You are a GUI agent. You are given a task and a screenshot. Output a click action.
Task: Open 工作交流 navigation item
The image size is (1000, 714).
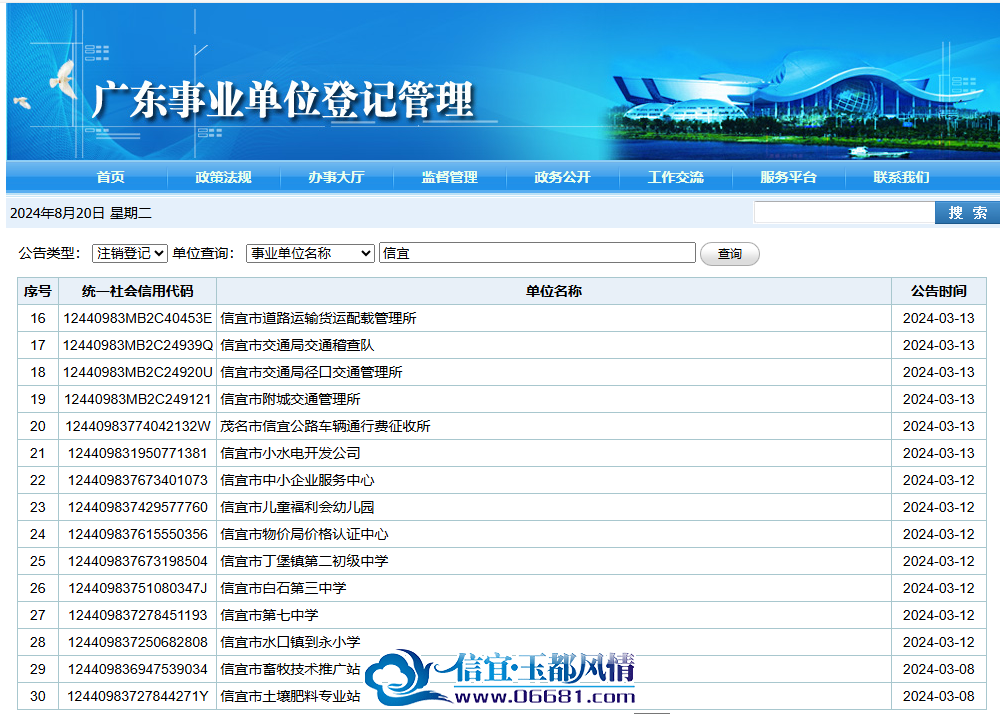click(675, 177)
